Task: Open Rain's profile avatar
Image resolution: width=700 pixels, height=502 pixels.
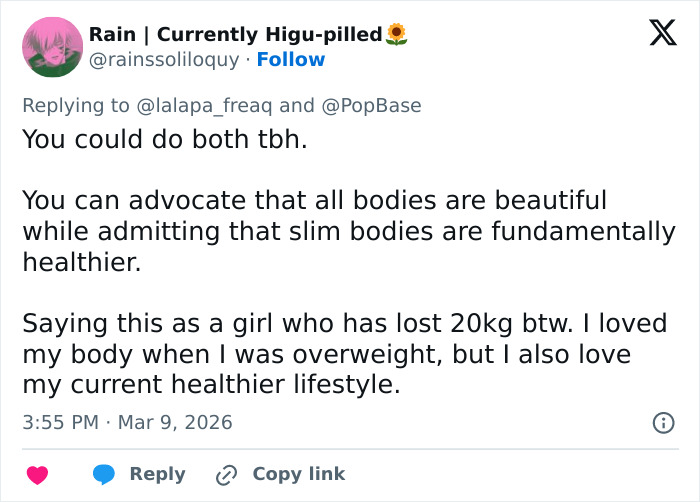Action: coord(52,47)
